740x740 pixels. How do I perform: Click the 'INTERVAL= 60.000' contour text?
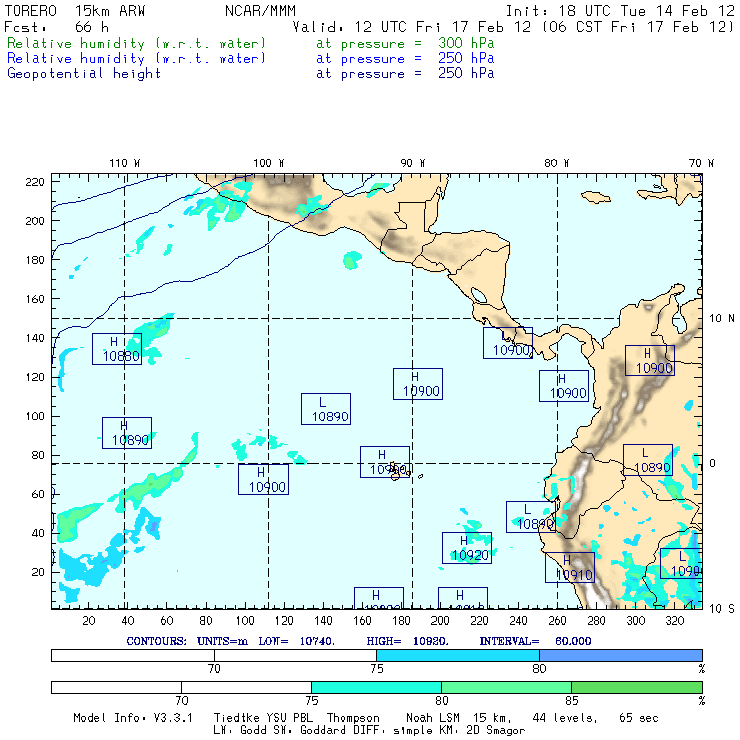pos(535,641)
